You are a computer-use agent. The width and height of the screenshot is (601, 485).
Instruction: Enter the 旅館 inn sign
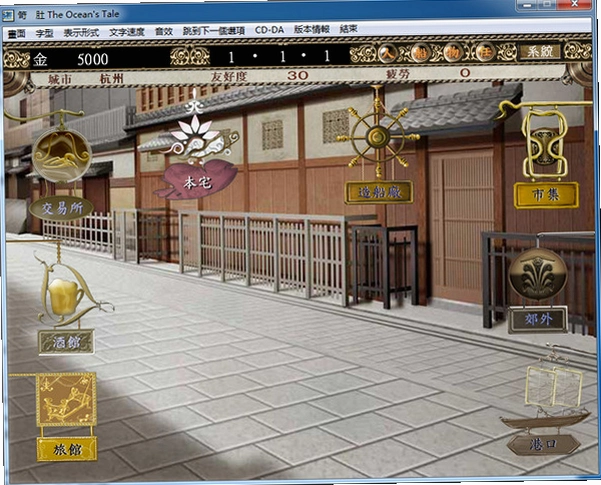[67, 449]
